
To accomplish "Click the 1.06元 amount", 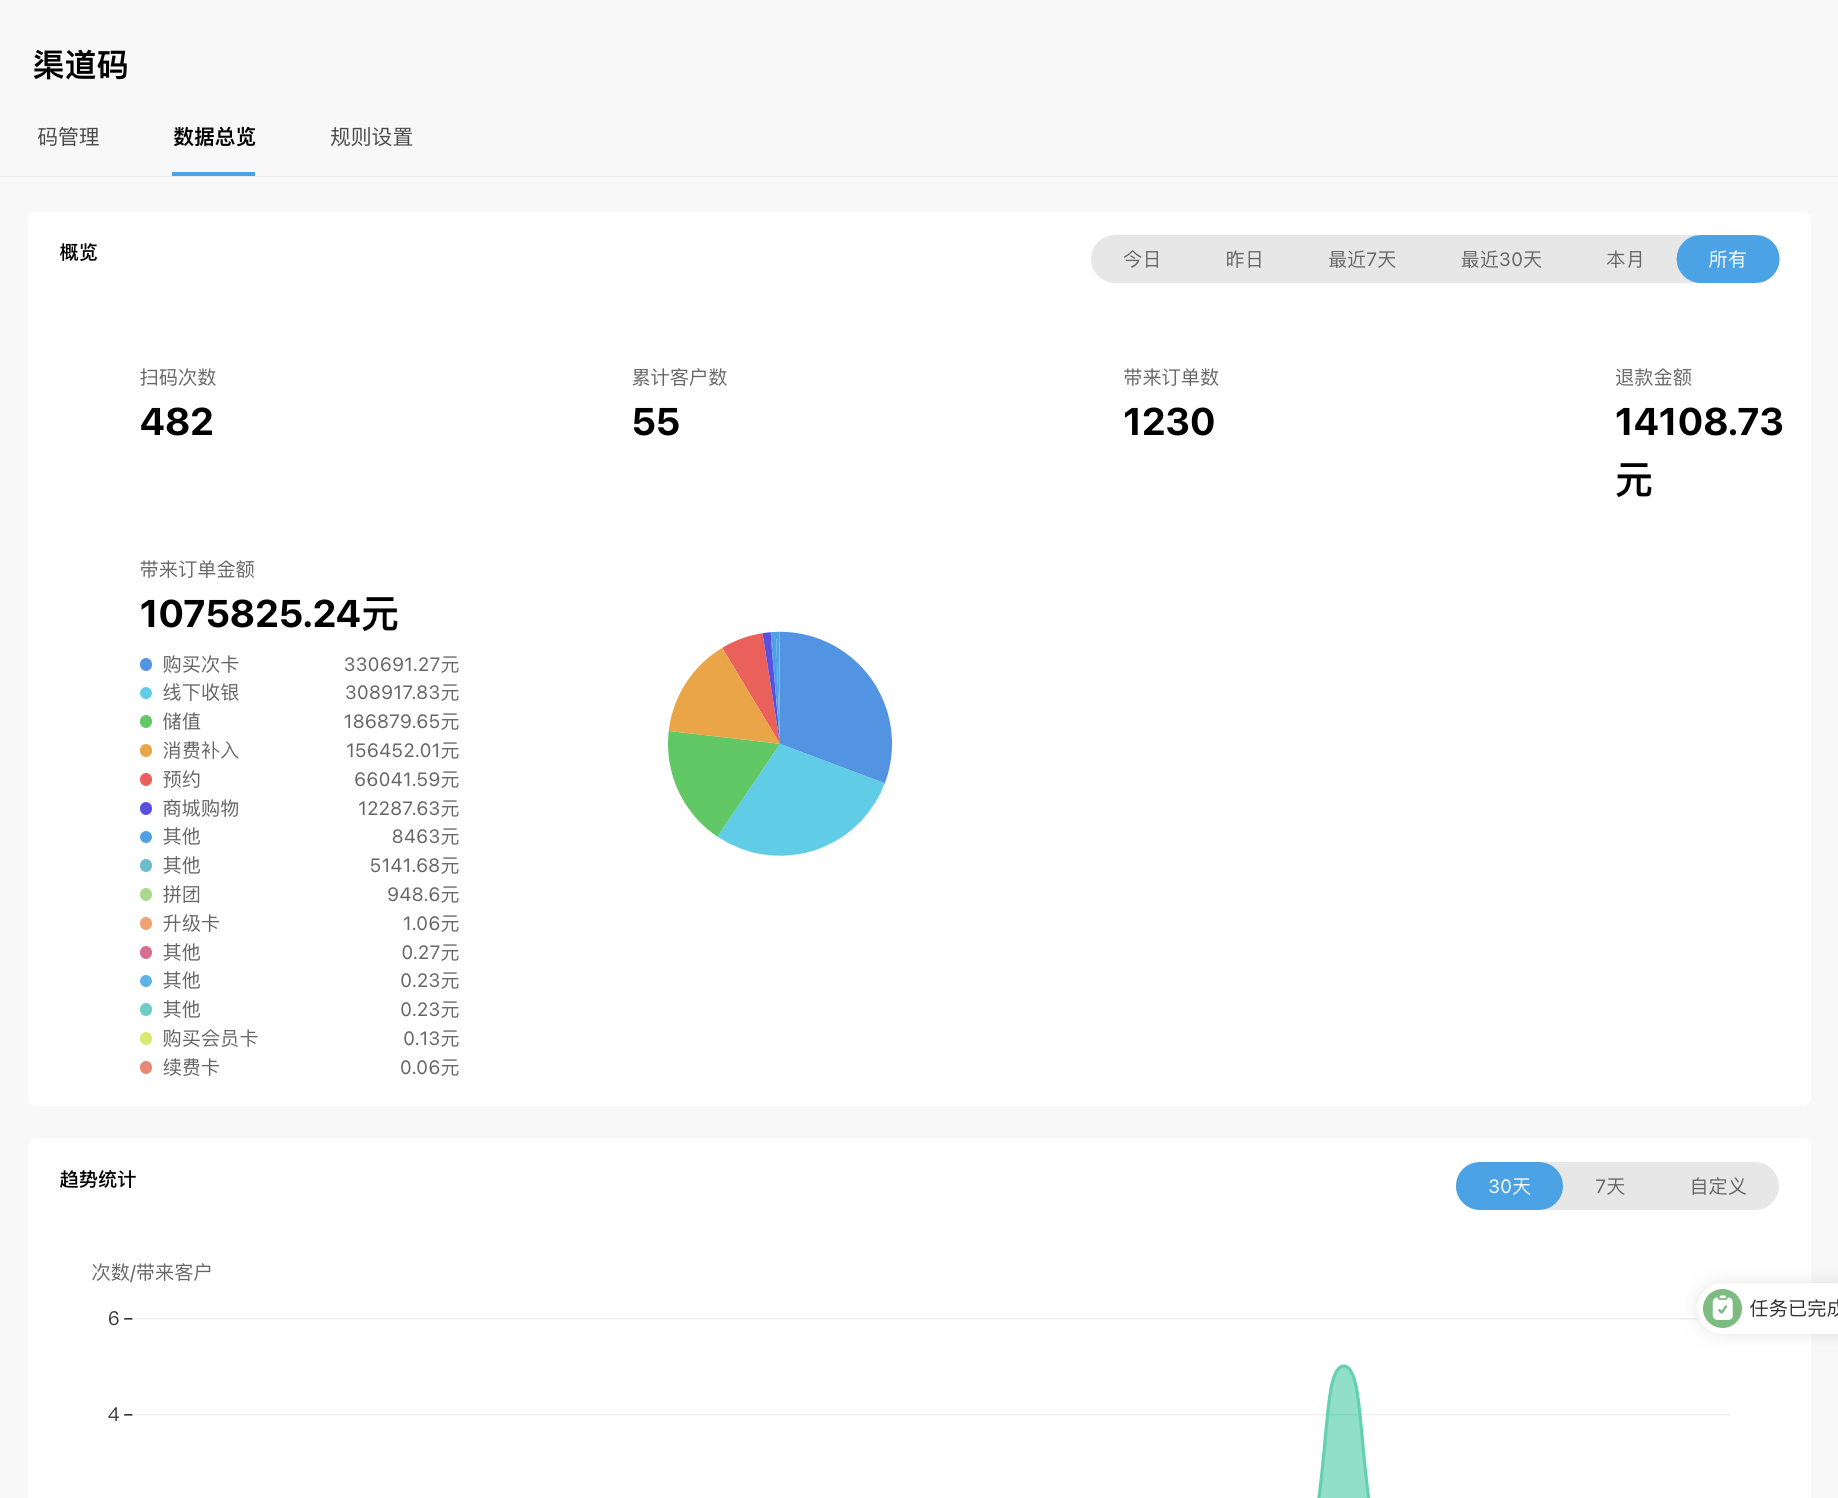I will (x=430, y=923).
